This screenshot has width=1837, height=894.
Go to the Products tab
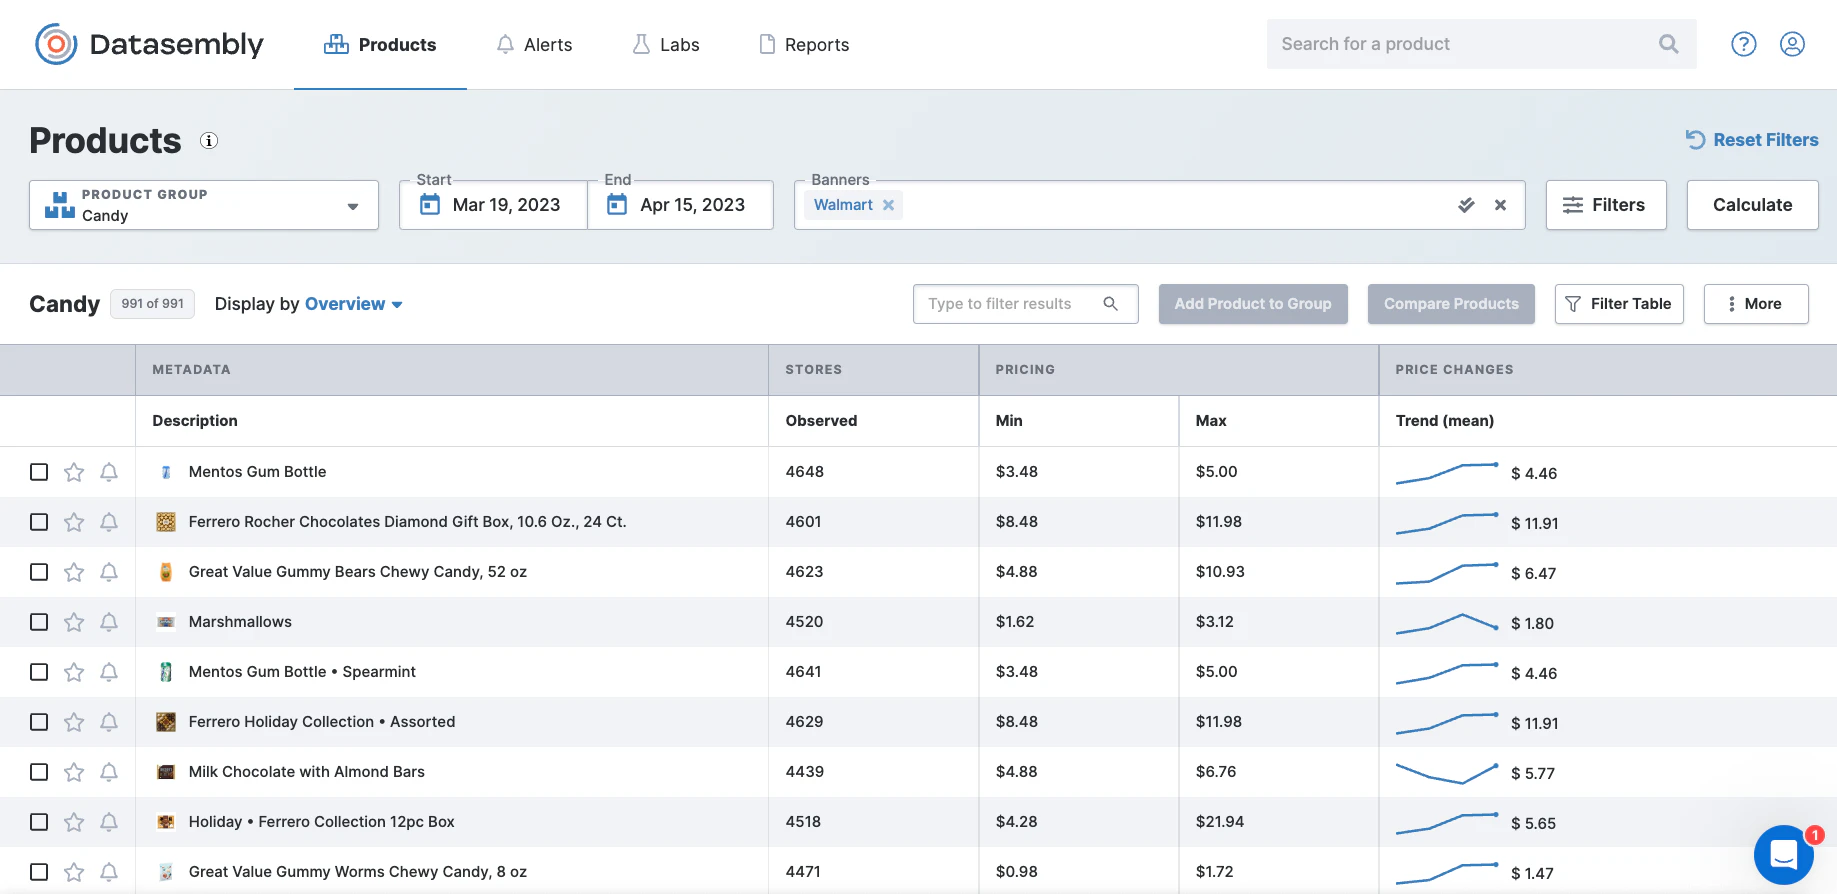380,45
